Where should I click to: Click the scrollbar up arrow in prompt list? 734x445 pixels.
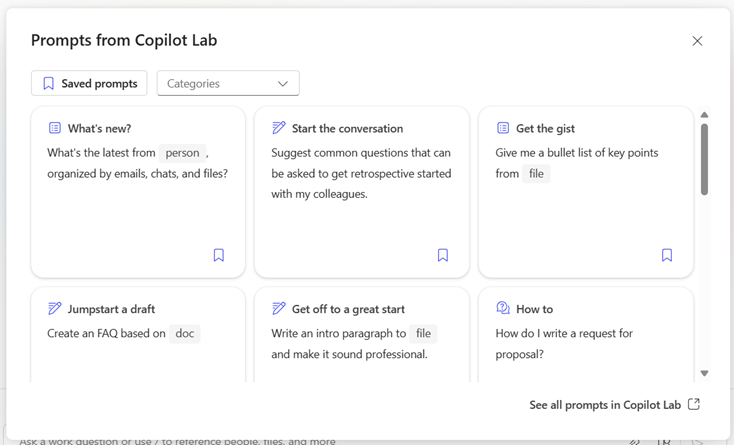coord(705,115)
